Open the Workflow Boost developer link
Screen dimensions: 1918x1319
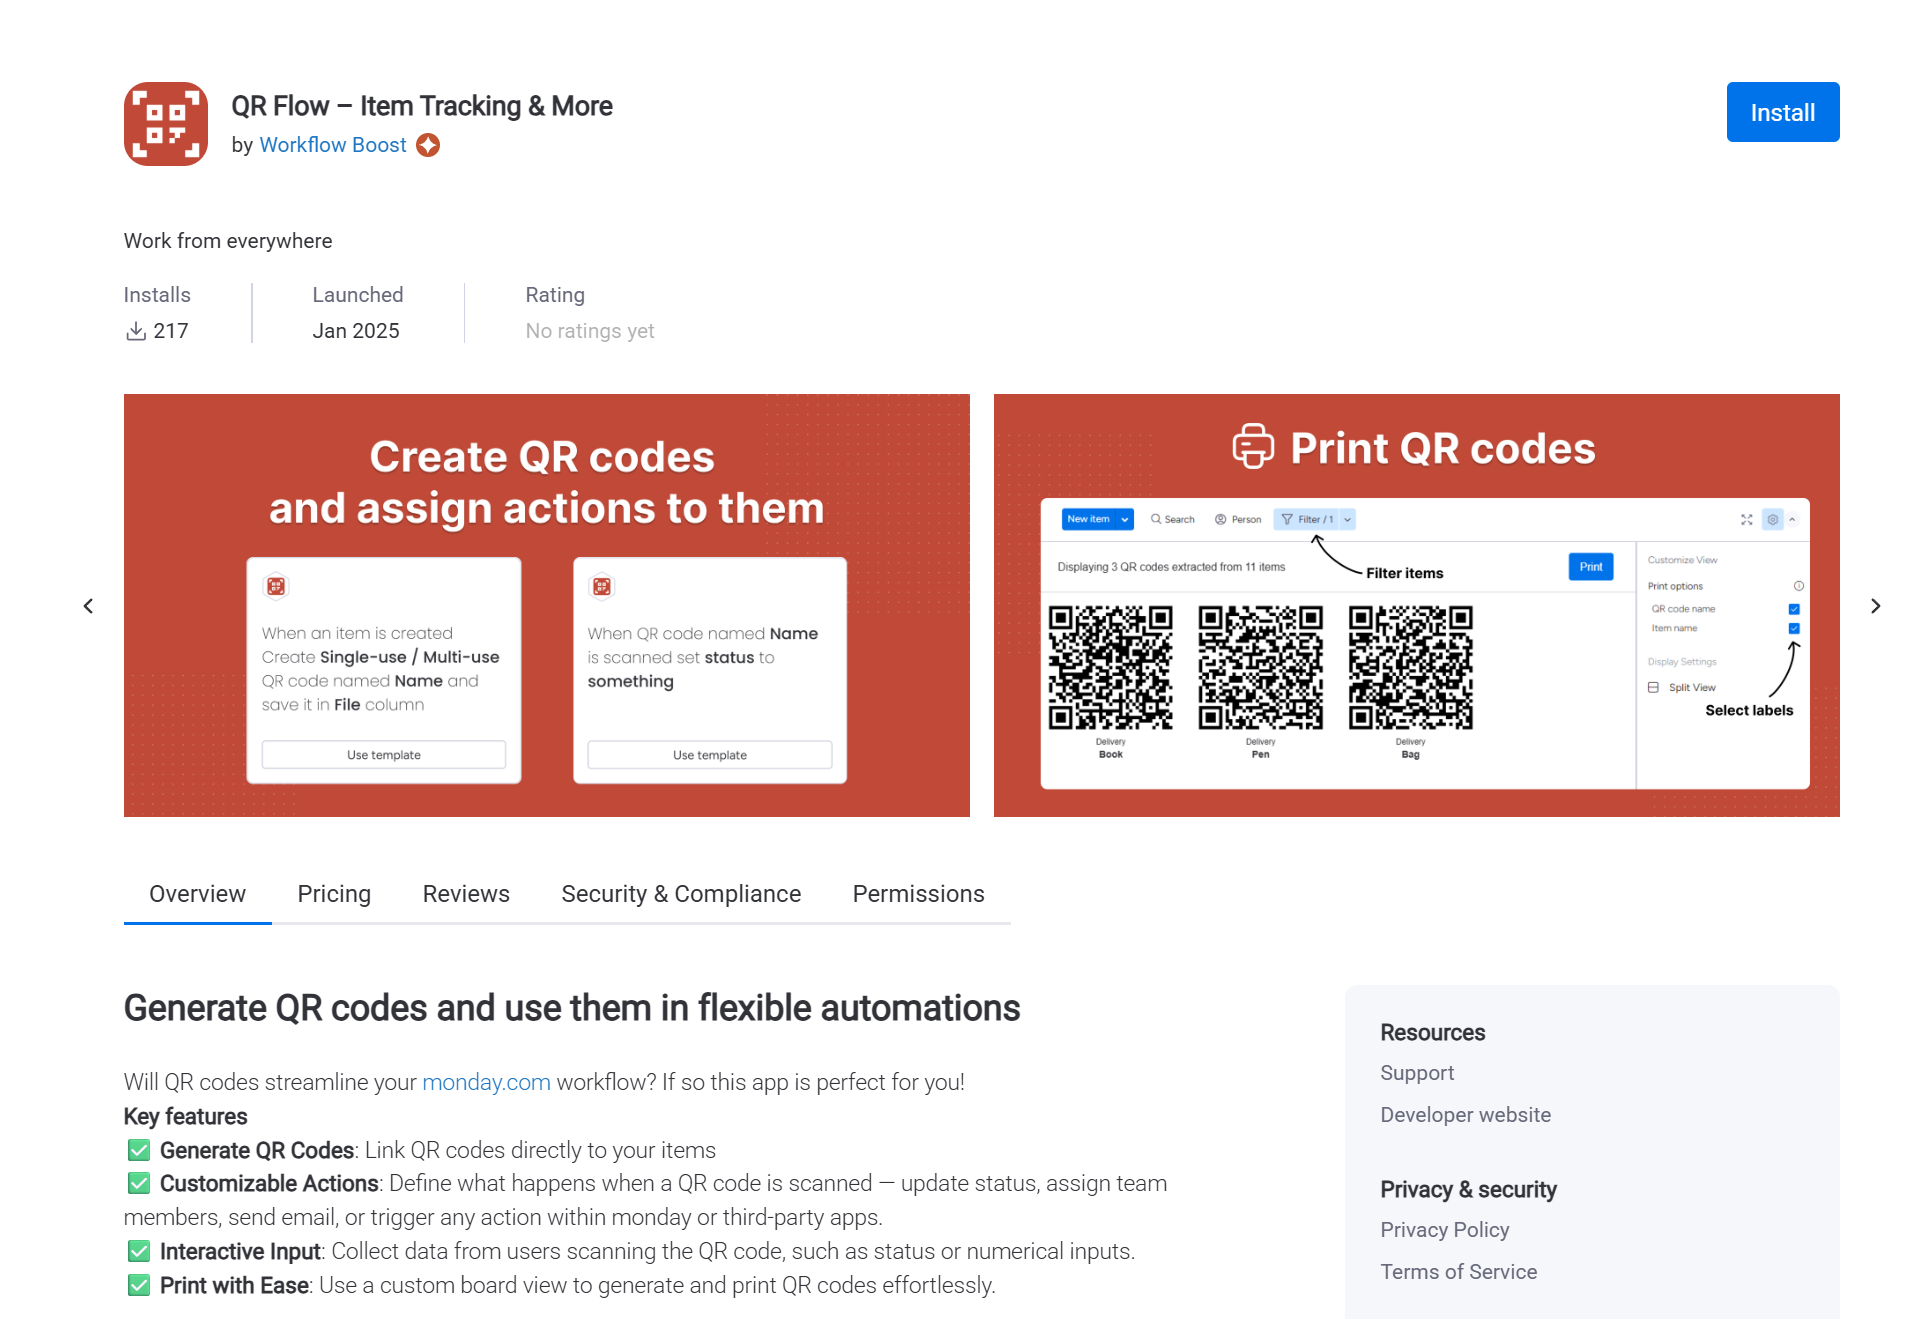pyautogui.click(x=332, y=145)
